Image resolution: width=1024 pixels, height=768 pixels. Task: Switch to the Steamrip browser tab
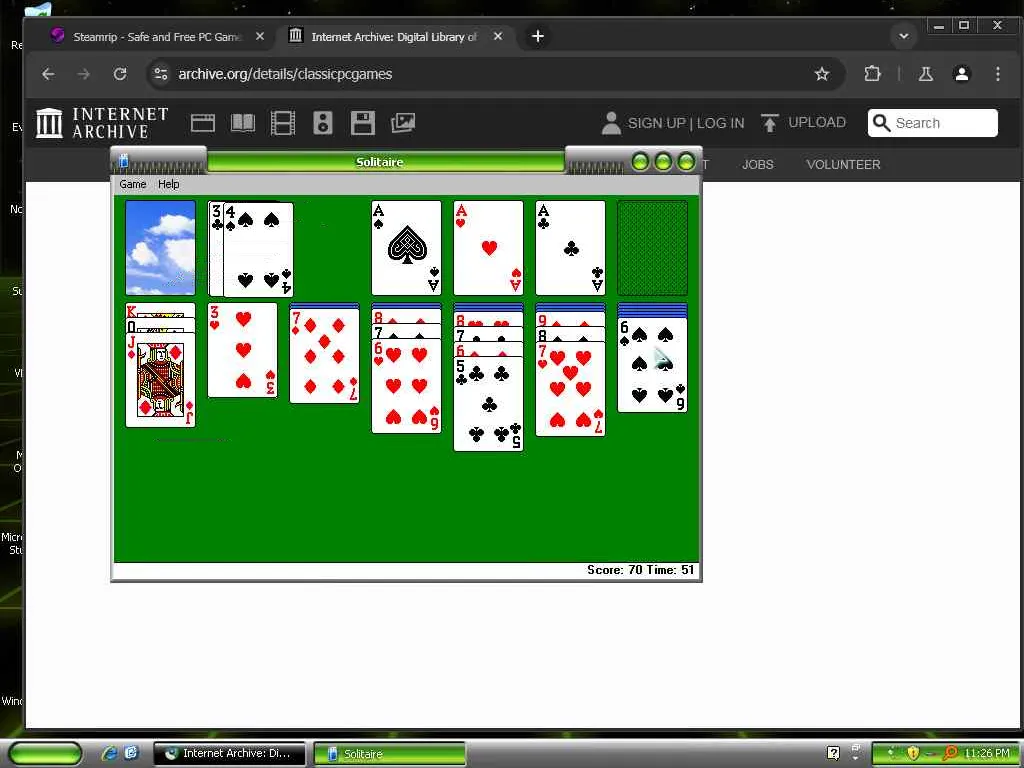click(157, 37)
